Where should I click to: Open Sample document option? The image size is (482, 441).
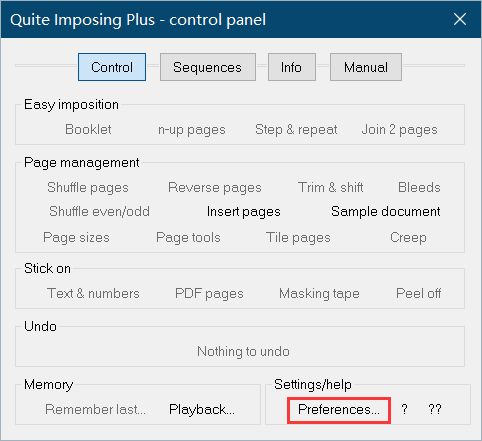point(386,212)
